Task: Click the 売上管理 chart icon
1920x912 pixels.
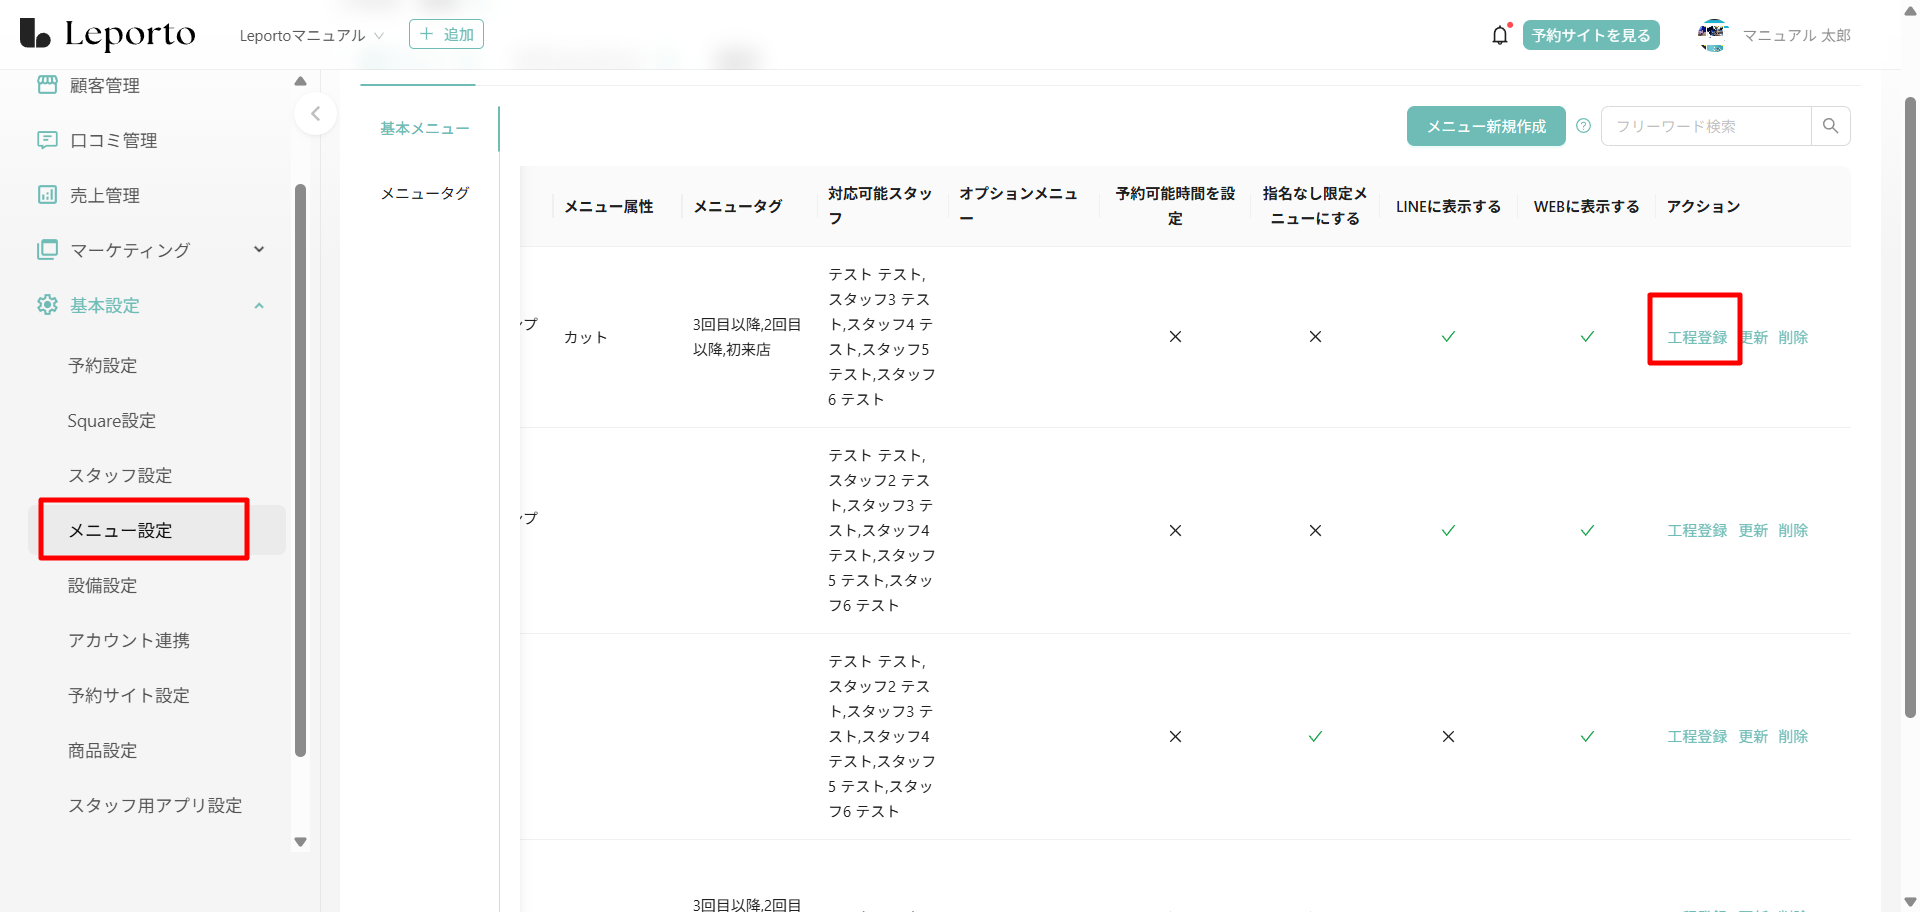Action: pos(47,195)
